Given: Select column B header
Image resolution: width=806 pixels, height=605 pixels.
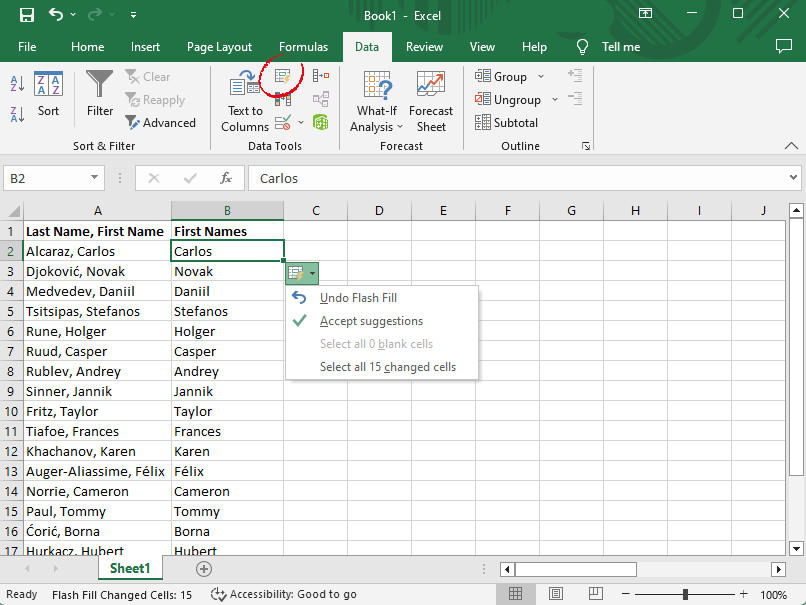Looking at the screenshot, I should [227, 211].
